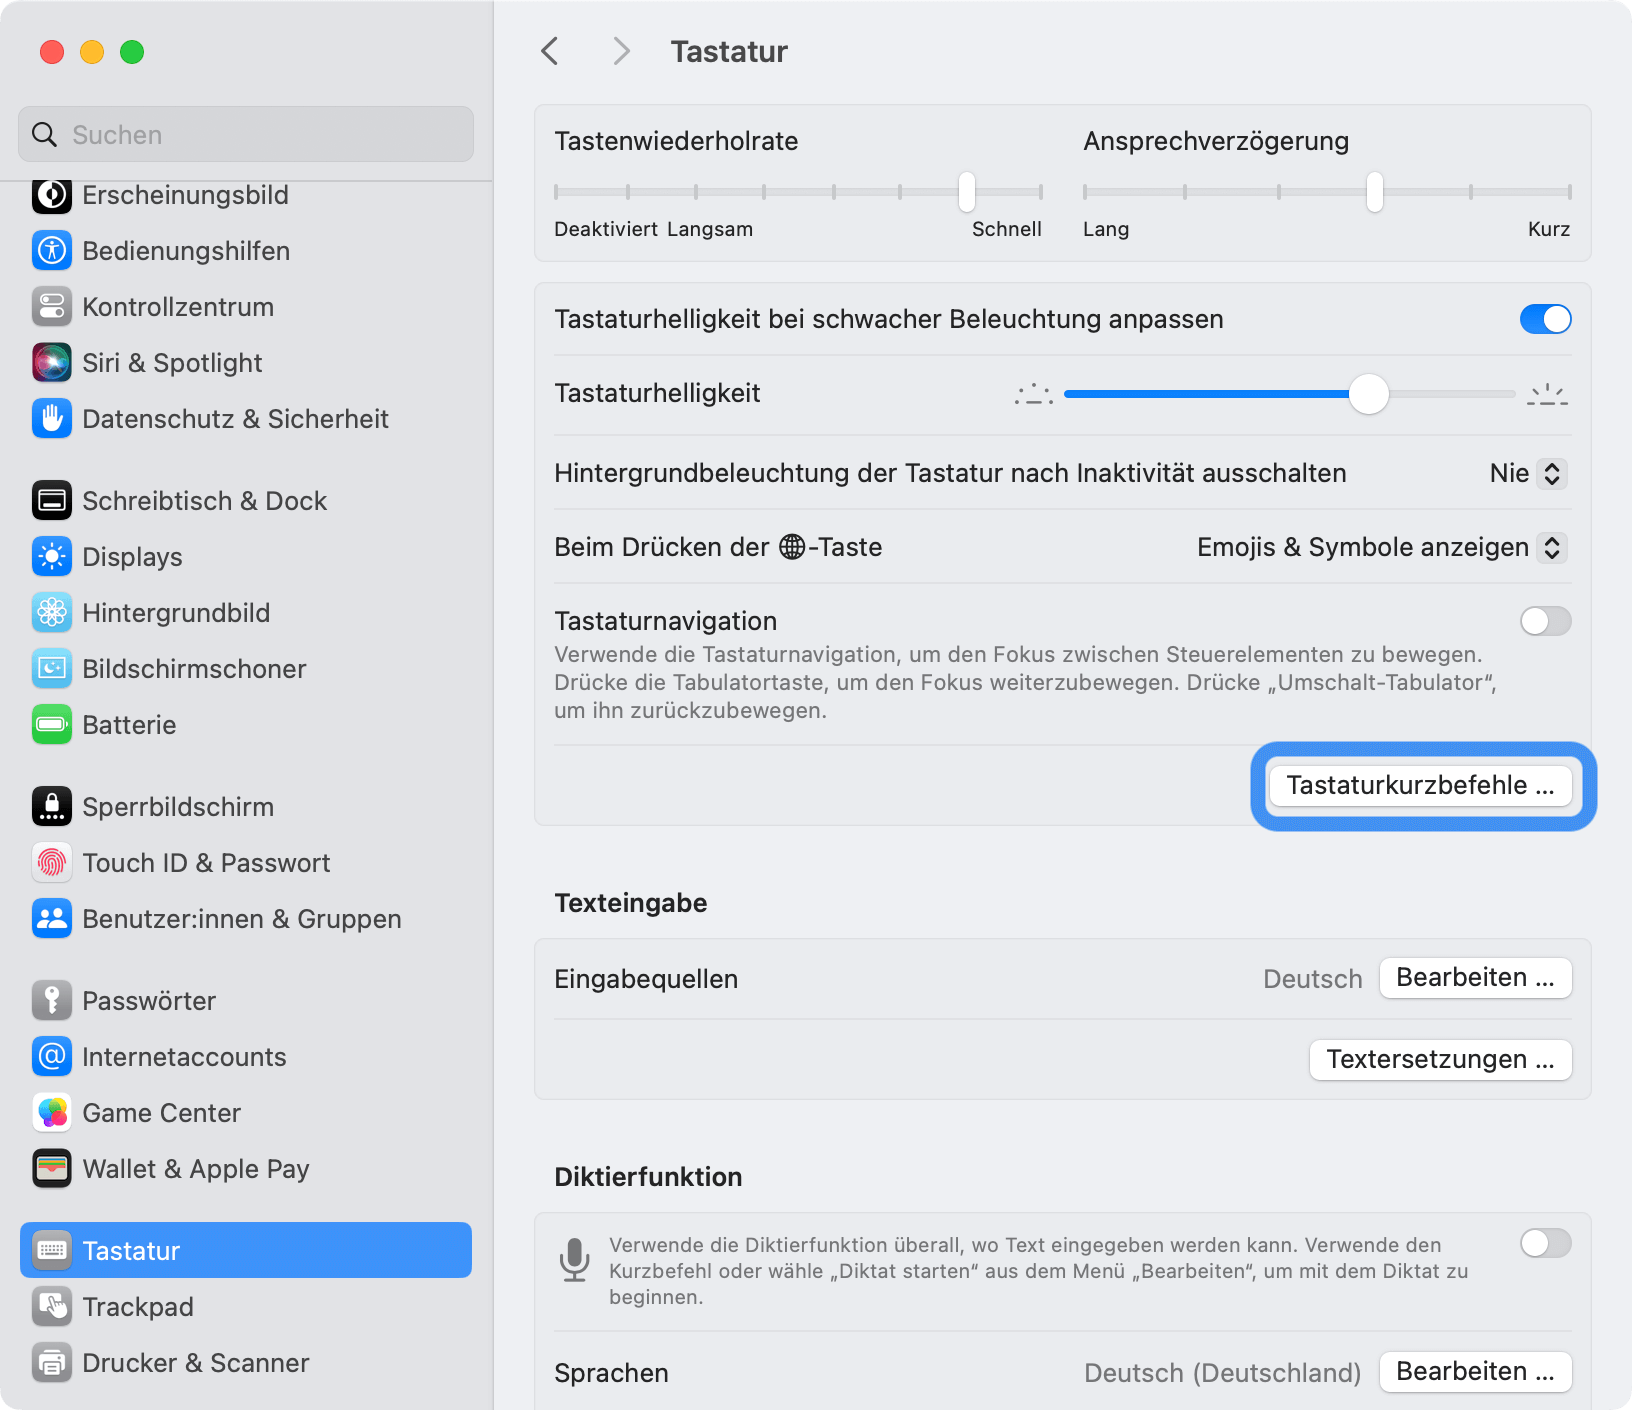1632x1410 pixels.
Task: Select the Tastatur sidebar icon
Action: tap(52, 1250)
